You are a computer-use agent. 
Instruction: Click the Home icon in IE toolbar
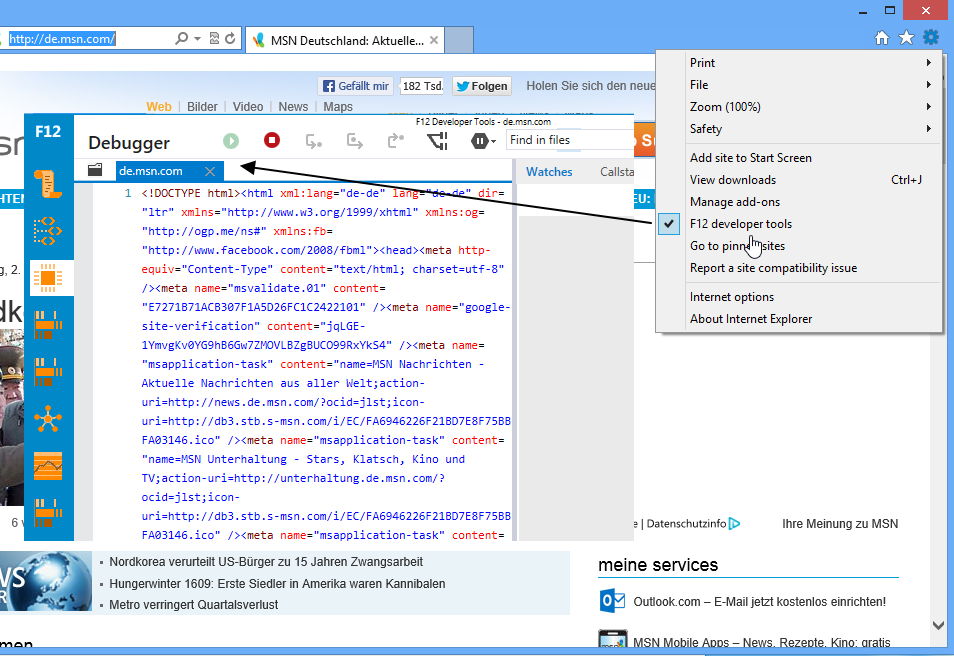click(x=882, y=38)
